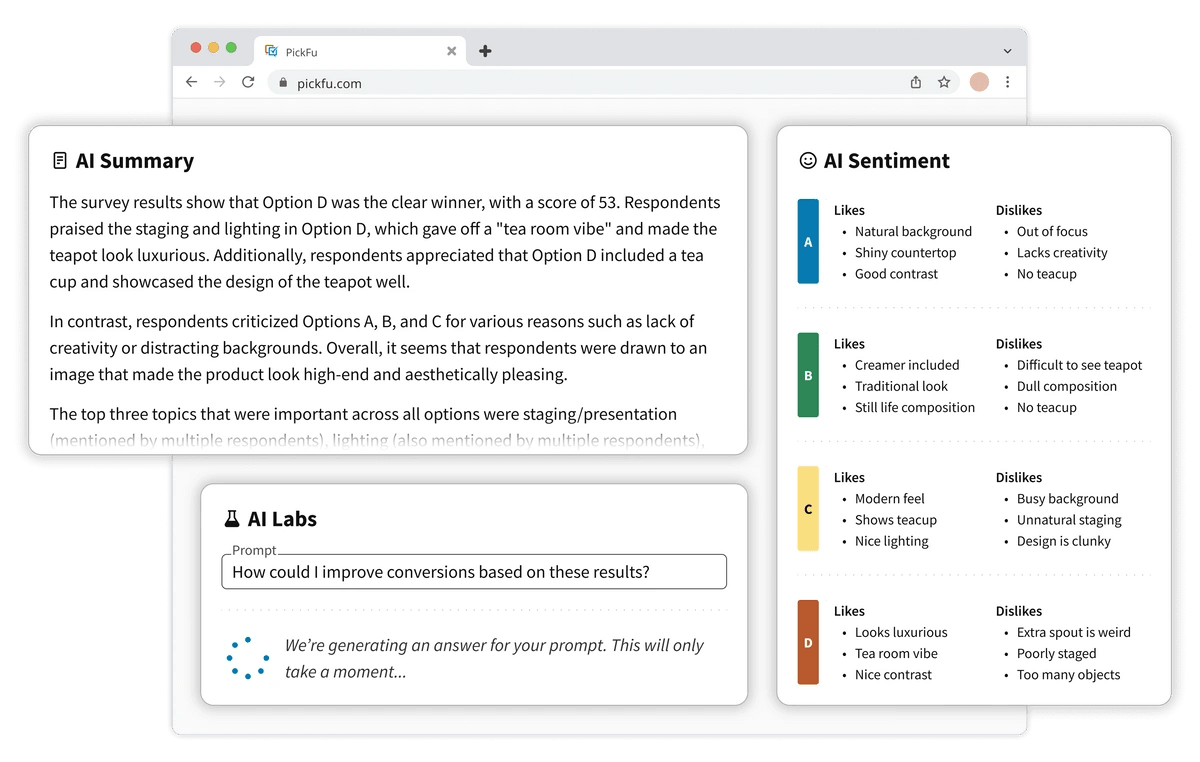Open Chrome's three-dot menu
This screenshot has height=762, width=1200.
(x=1007, y=82)
